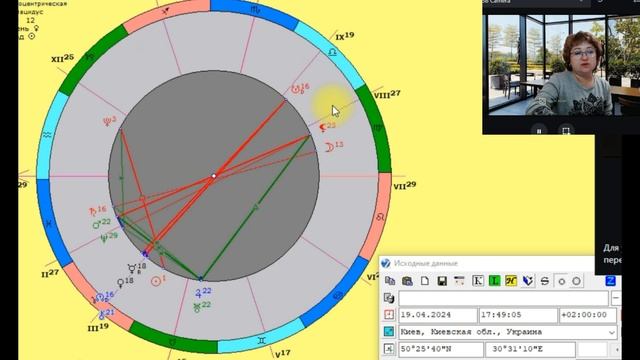Click the green Mars glyph marked 22

(96, 224)
